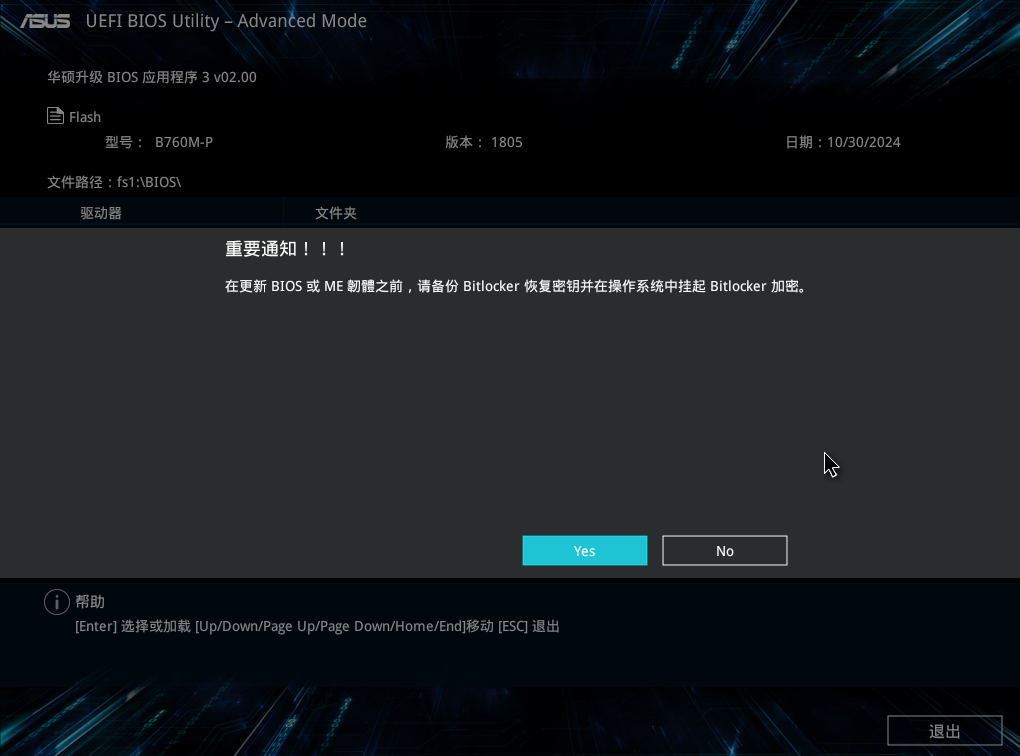Click the 重要通知 dialog heading
Image resolution: width=1020 pixels, height=756 pixels.
coord(286,249)
